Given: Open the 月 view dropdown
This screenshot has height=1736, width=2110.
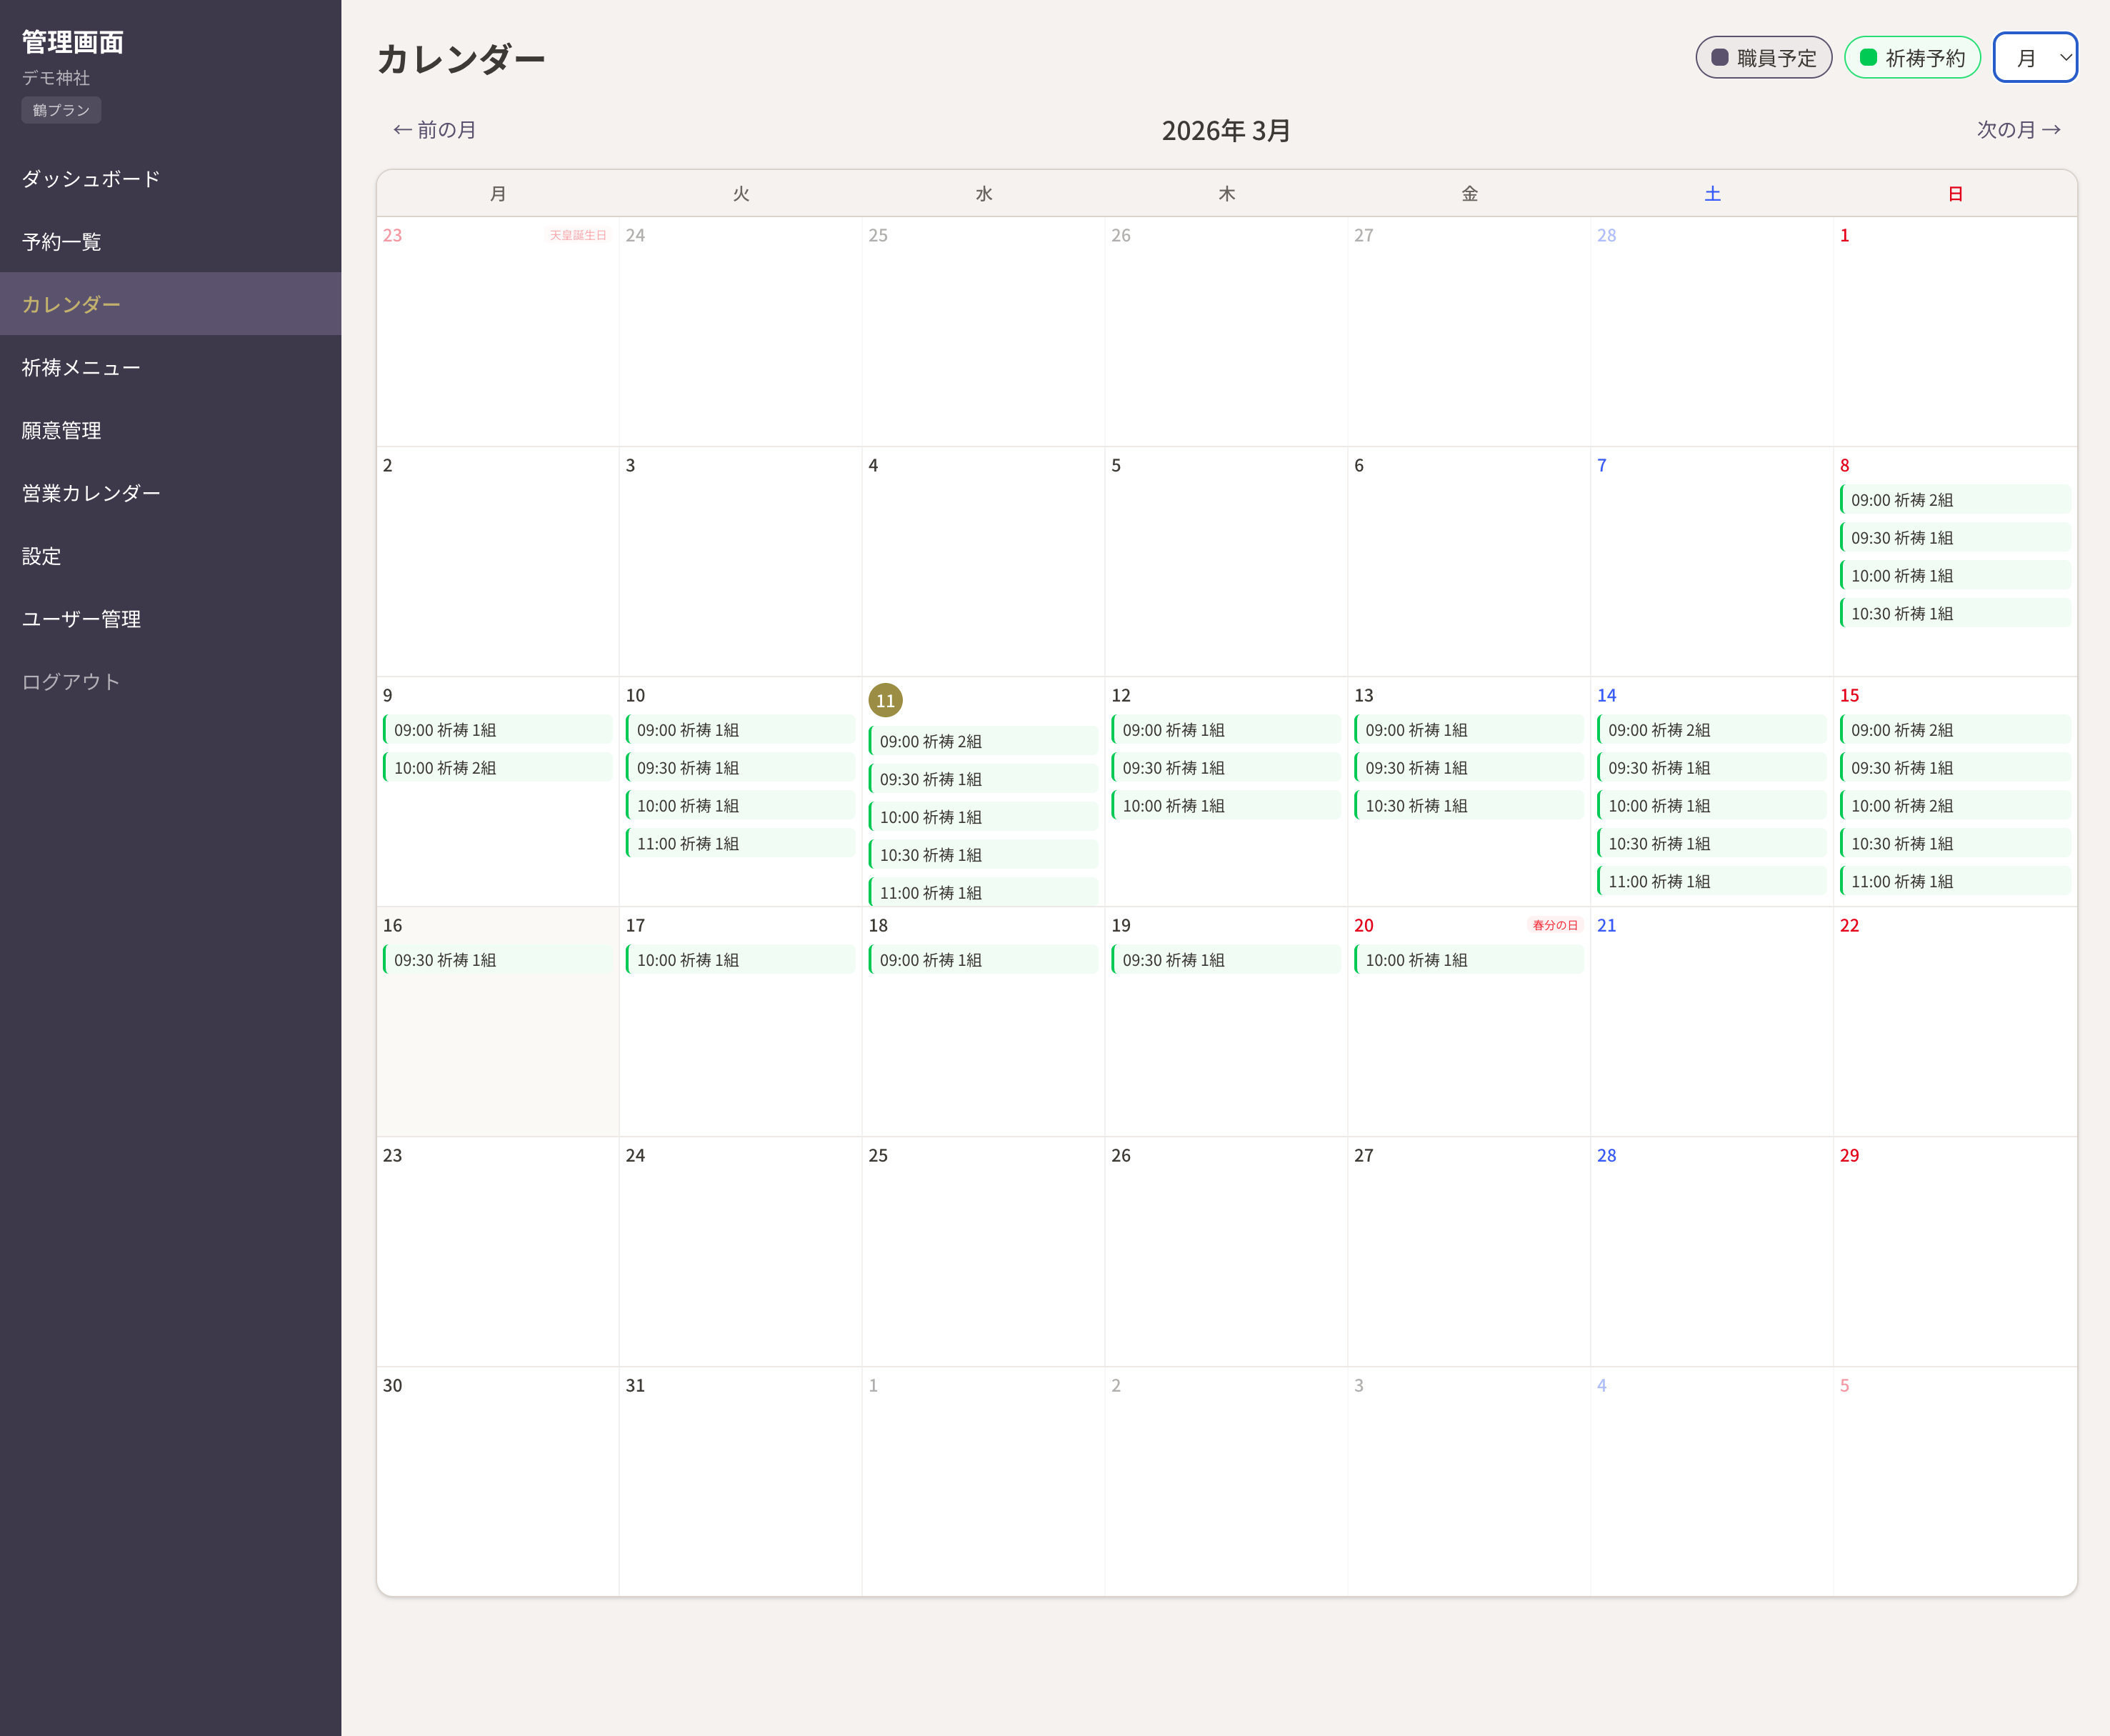Looking at the screenshot, I should (x=2034, y=58).
